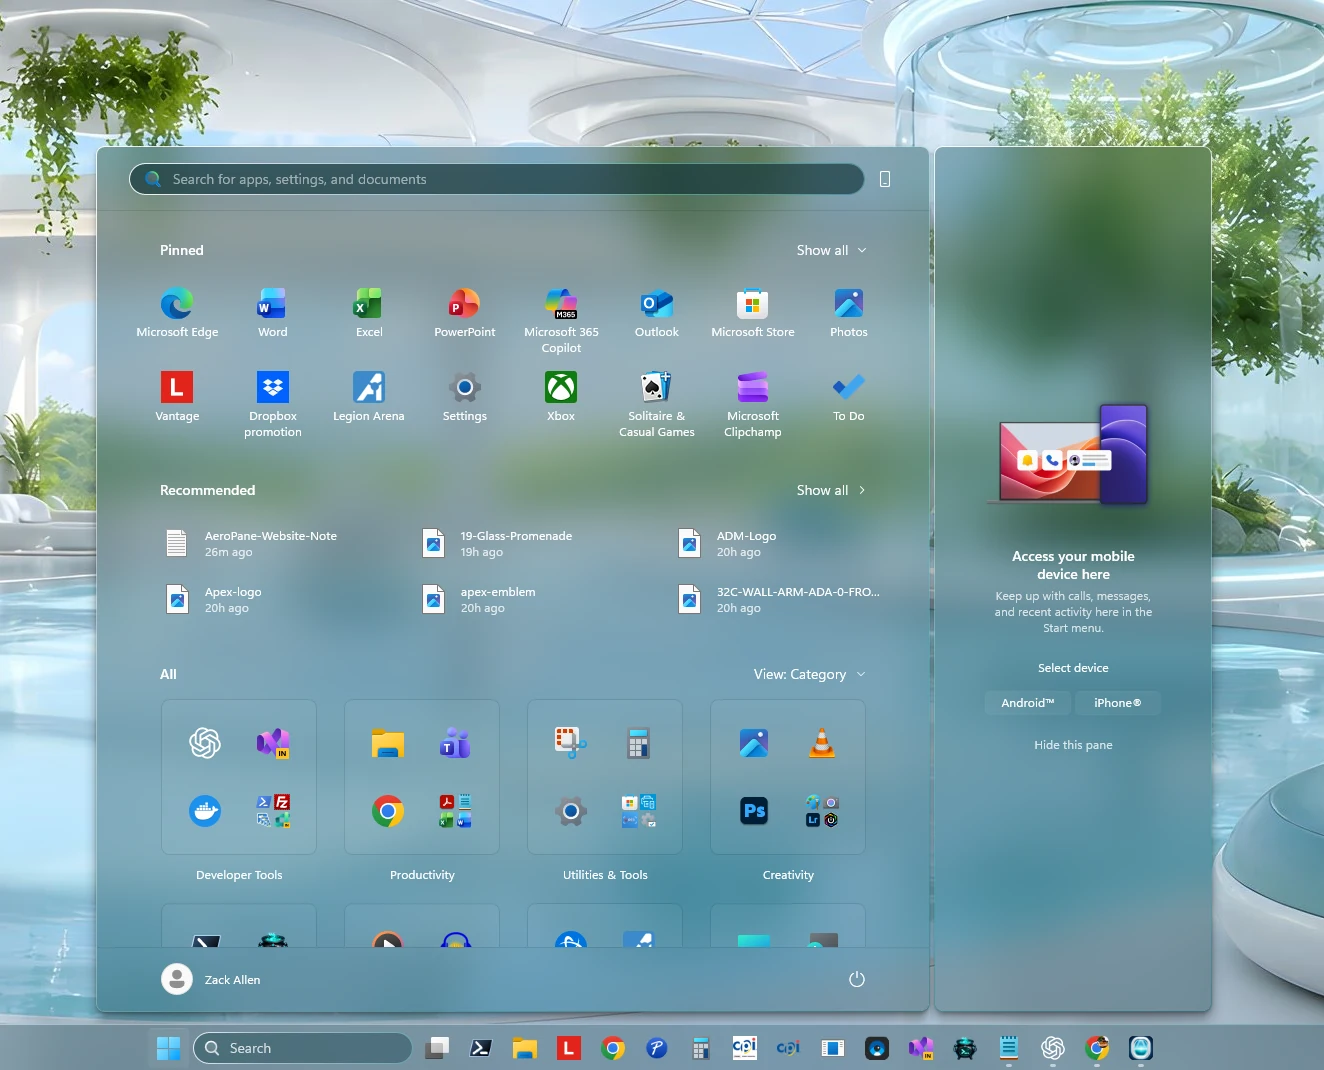Launch Microsoft Teams in Productivity group
This screenshot has height=1070, width=1324.
[456, 743]
